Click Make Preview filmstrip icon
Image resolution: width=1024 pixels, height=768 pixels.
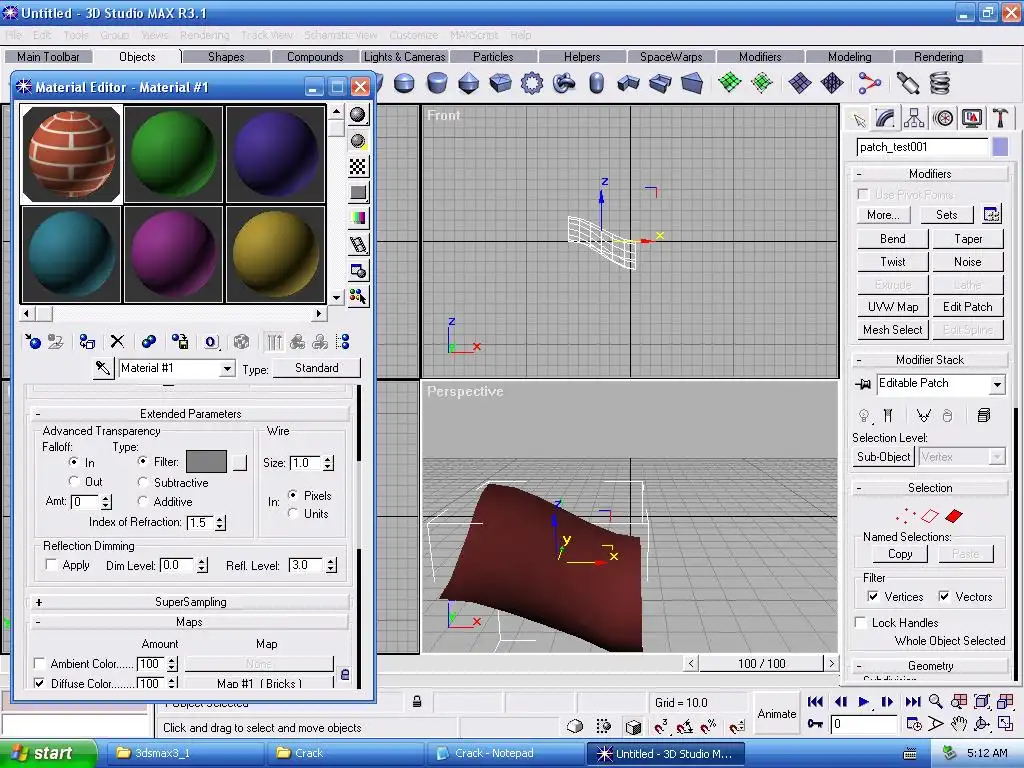click(x=358, y=244)
